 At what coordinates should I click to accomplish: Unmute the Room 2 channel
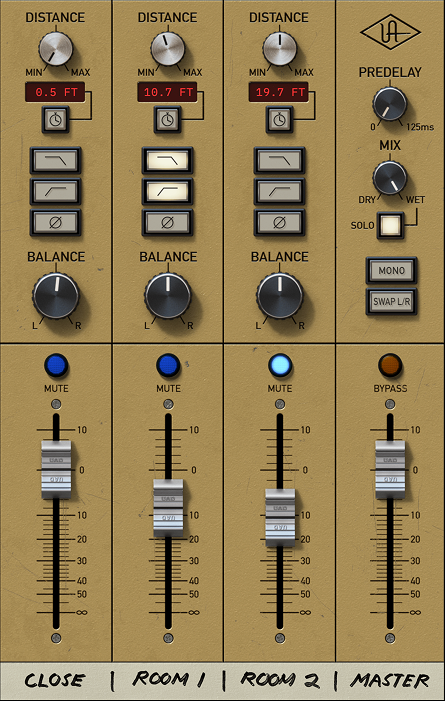[x=280, y=366]
